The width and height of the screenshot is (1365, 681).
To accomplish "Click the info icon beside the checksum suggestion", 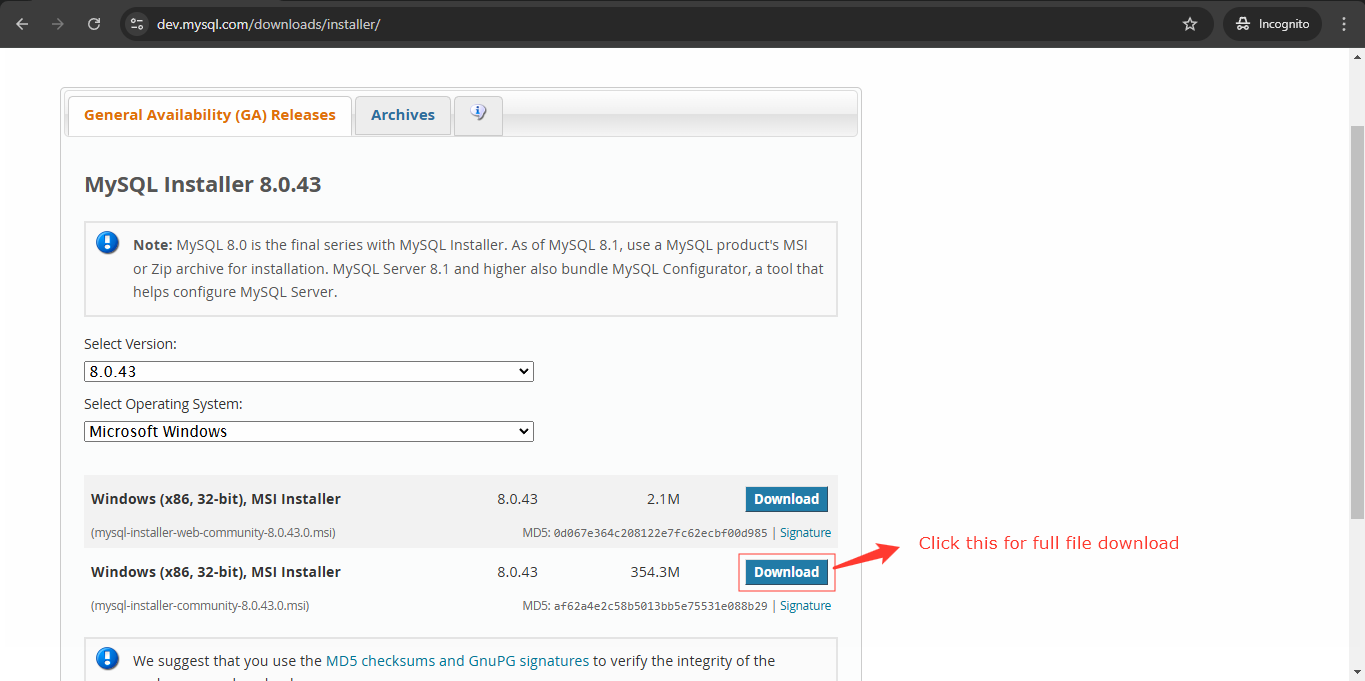I will tap(107, 658).
